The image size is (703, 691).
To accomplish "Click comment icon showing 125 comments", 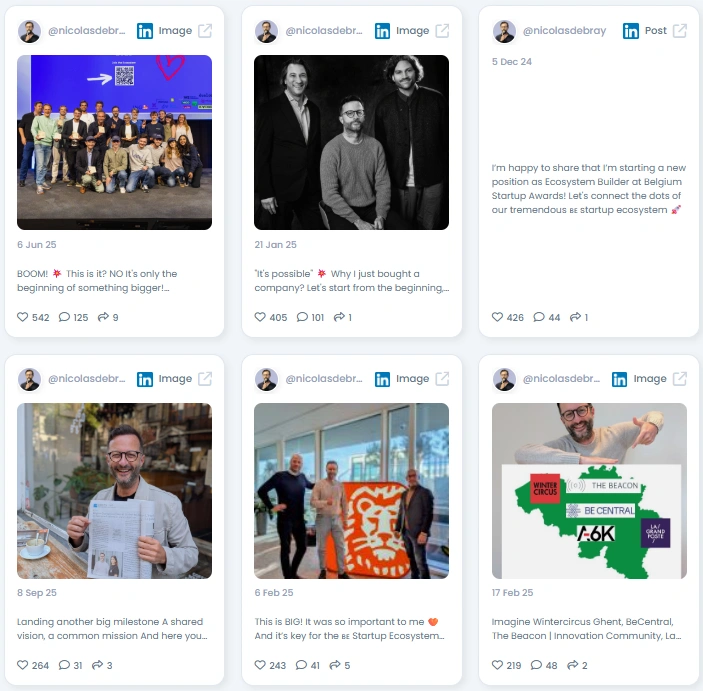I will tap(64, 317).
